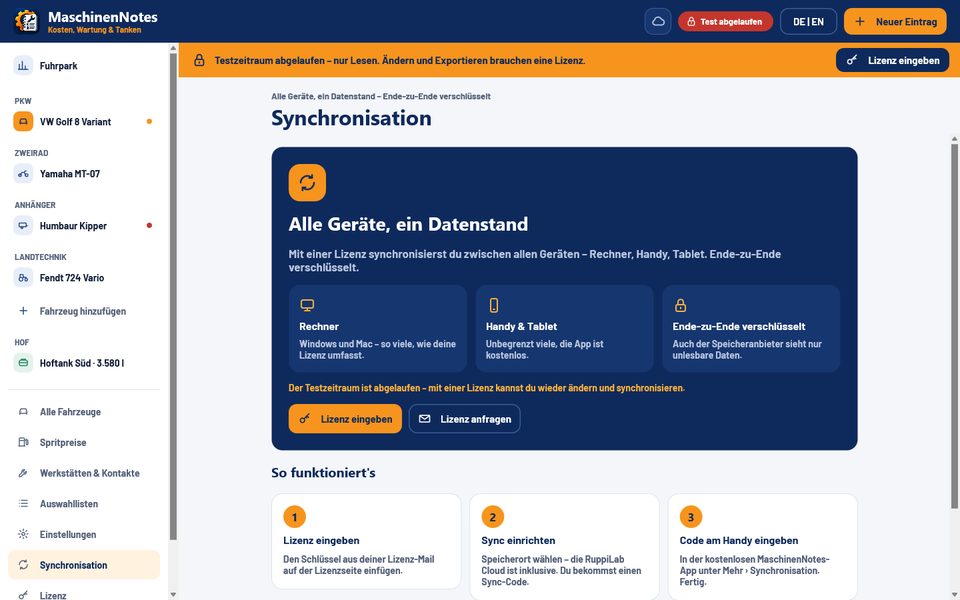Image resolution: width=960 pixels, height=600 pixels.
Task: Click the Werkstätten & Kontakte wrench icon
Action: (x=23, y=473)
